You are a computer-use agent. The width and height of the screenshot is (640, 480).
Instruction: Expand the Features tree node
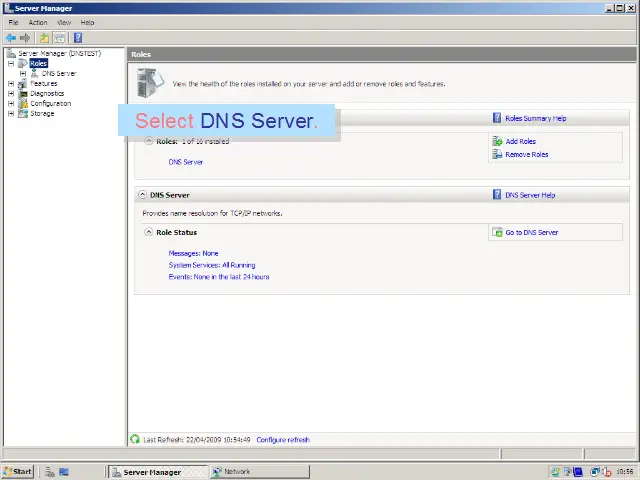coord(11,84)
